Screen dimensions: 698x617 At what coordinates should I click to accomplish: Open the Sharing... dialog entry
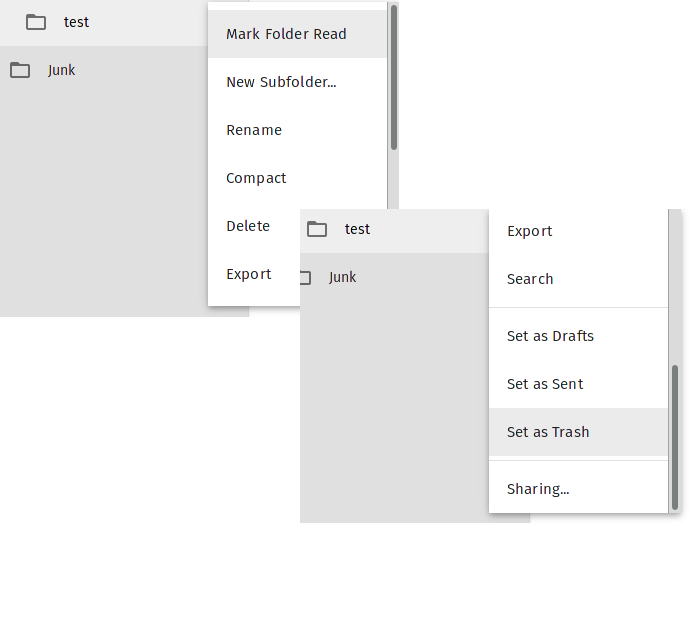pyautogui.click(x=538, y=489)
